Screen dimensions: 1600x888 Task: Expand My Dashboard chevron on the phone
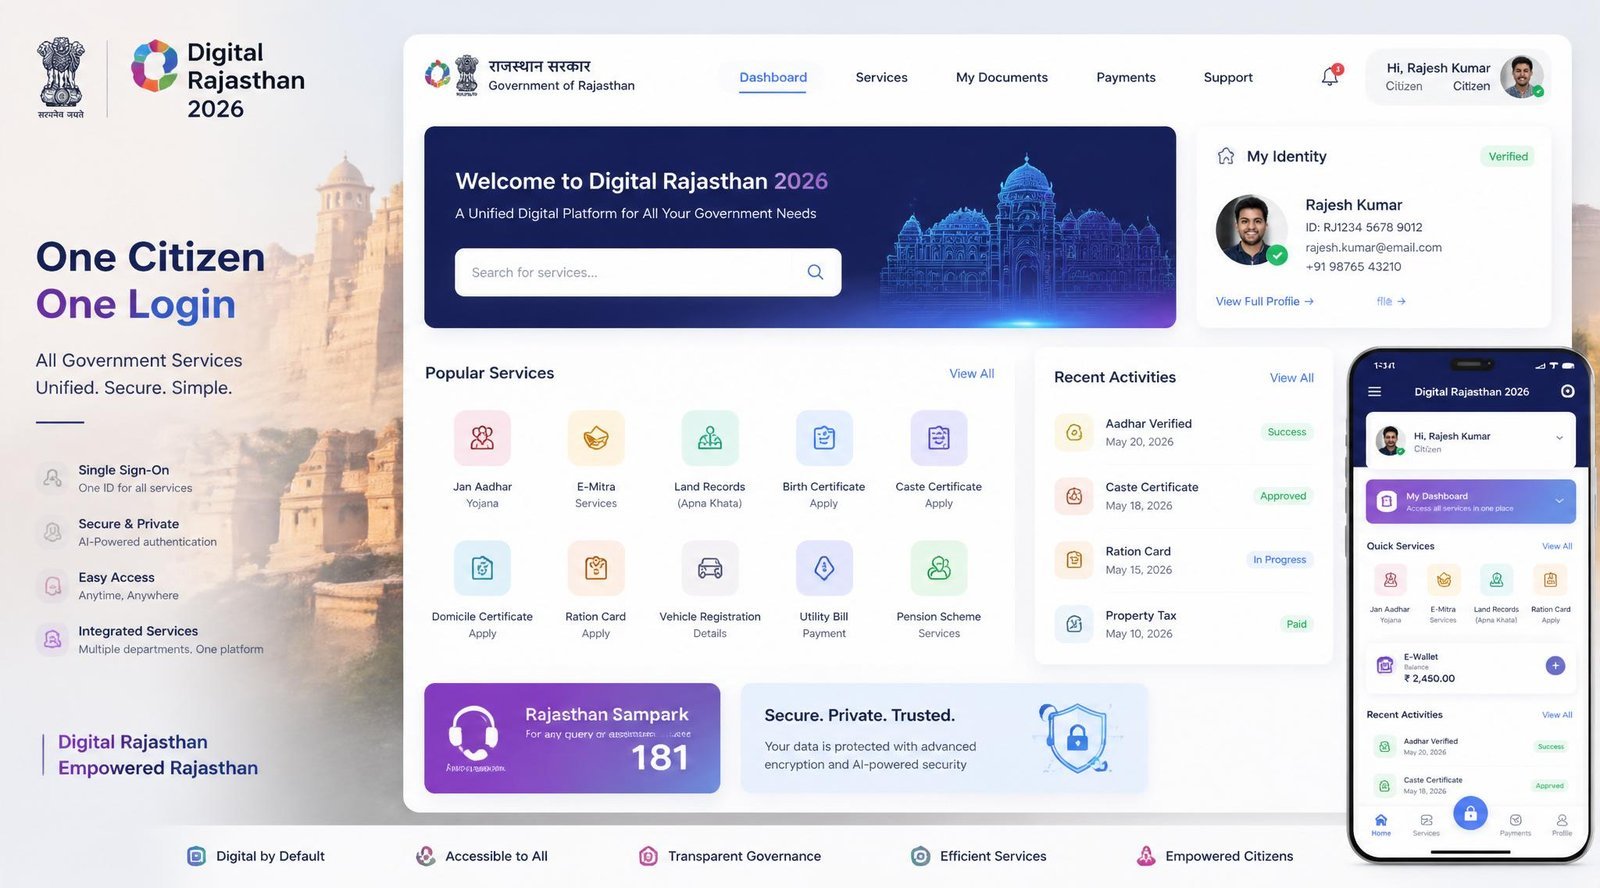(1559, 501)
